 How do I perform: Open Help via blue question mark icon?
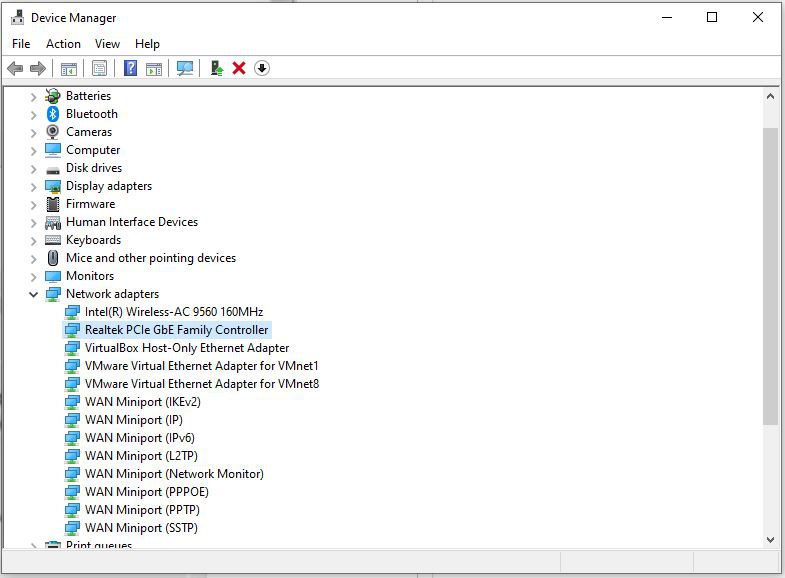(x=130, y=68)
